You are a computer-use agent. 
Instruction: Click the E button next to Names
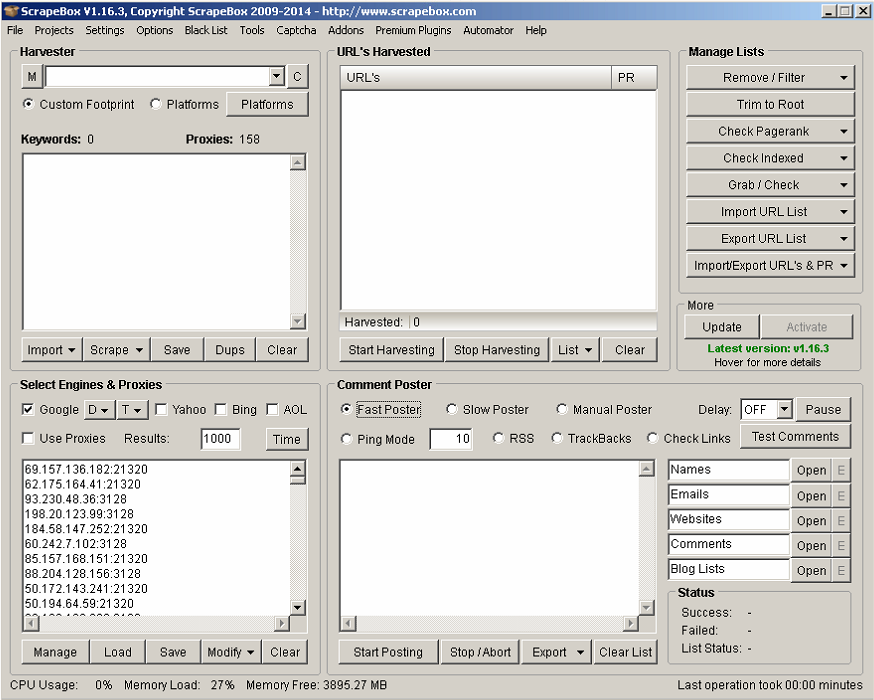pos(841,470)
